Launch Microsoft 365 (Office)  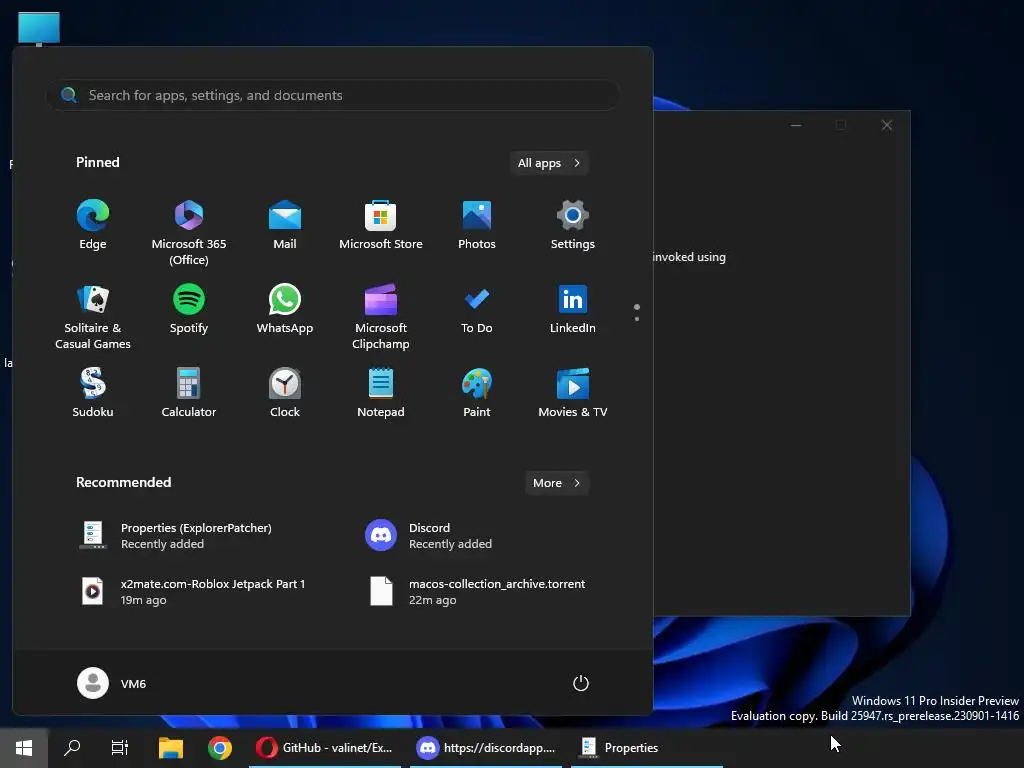coord(189,232)
